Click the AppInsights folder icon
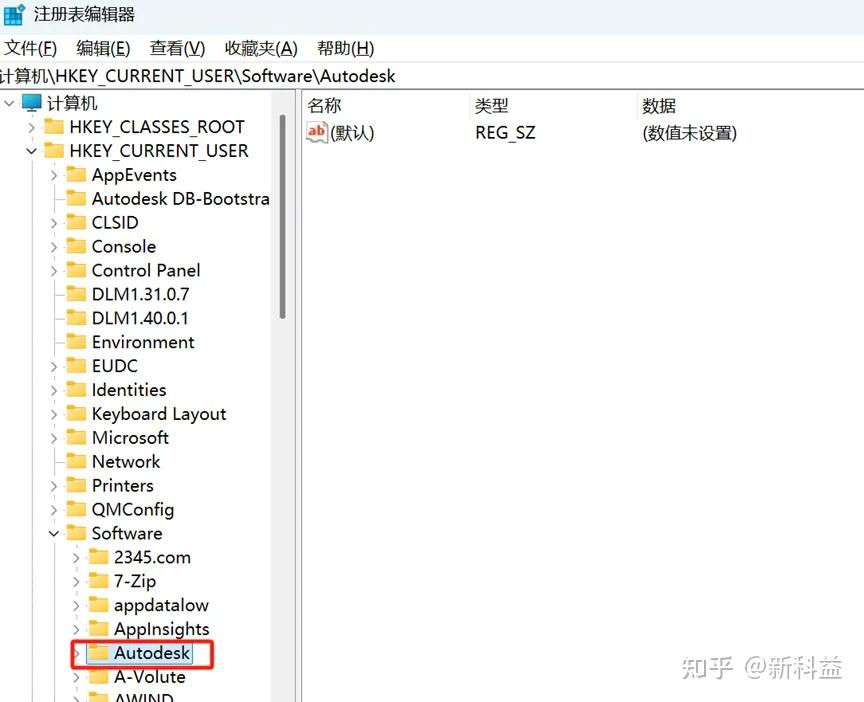Screen dimensions: 864x702 point(99,629)
